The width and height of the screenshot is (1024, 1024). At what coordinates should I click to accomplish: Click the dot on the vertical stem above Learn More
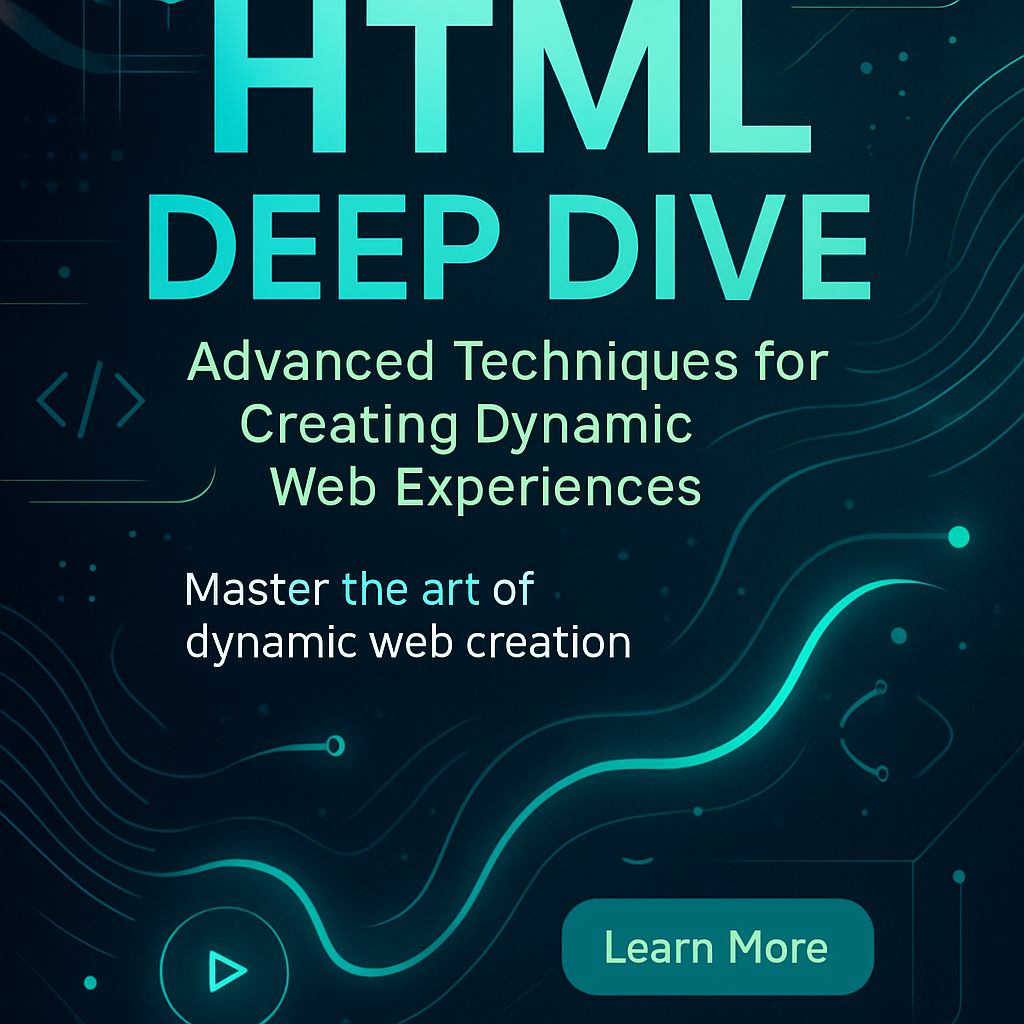click(958, 877)
